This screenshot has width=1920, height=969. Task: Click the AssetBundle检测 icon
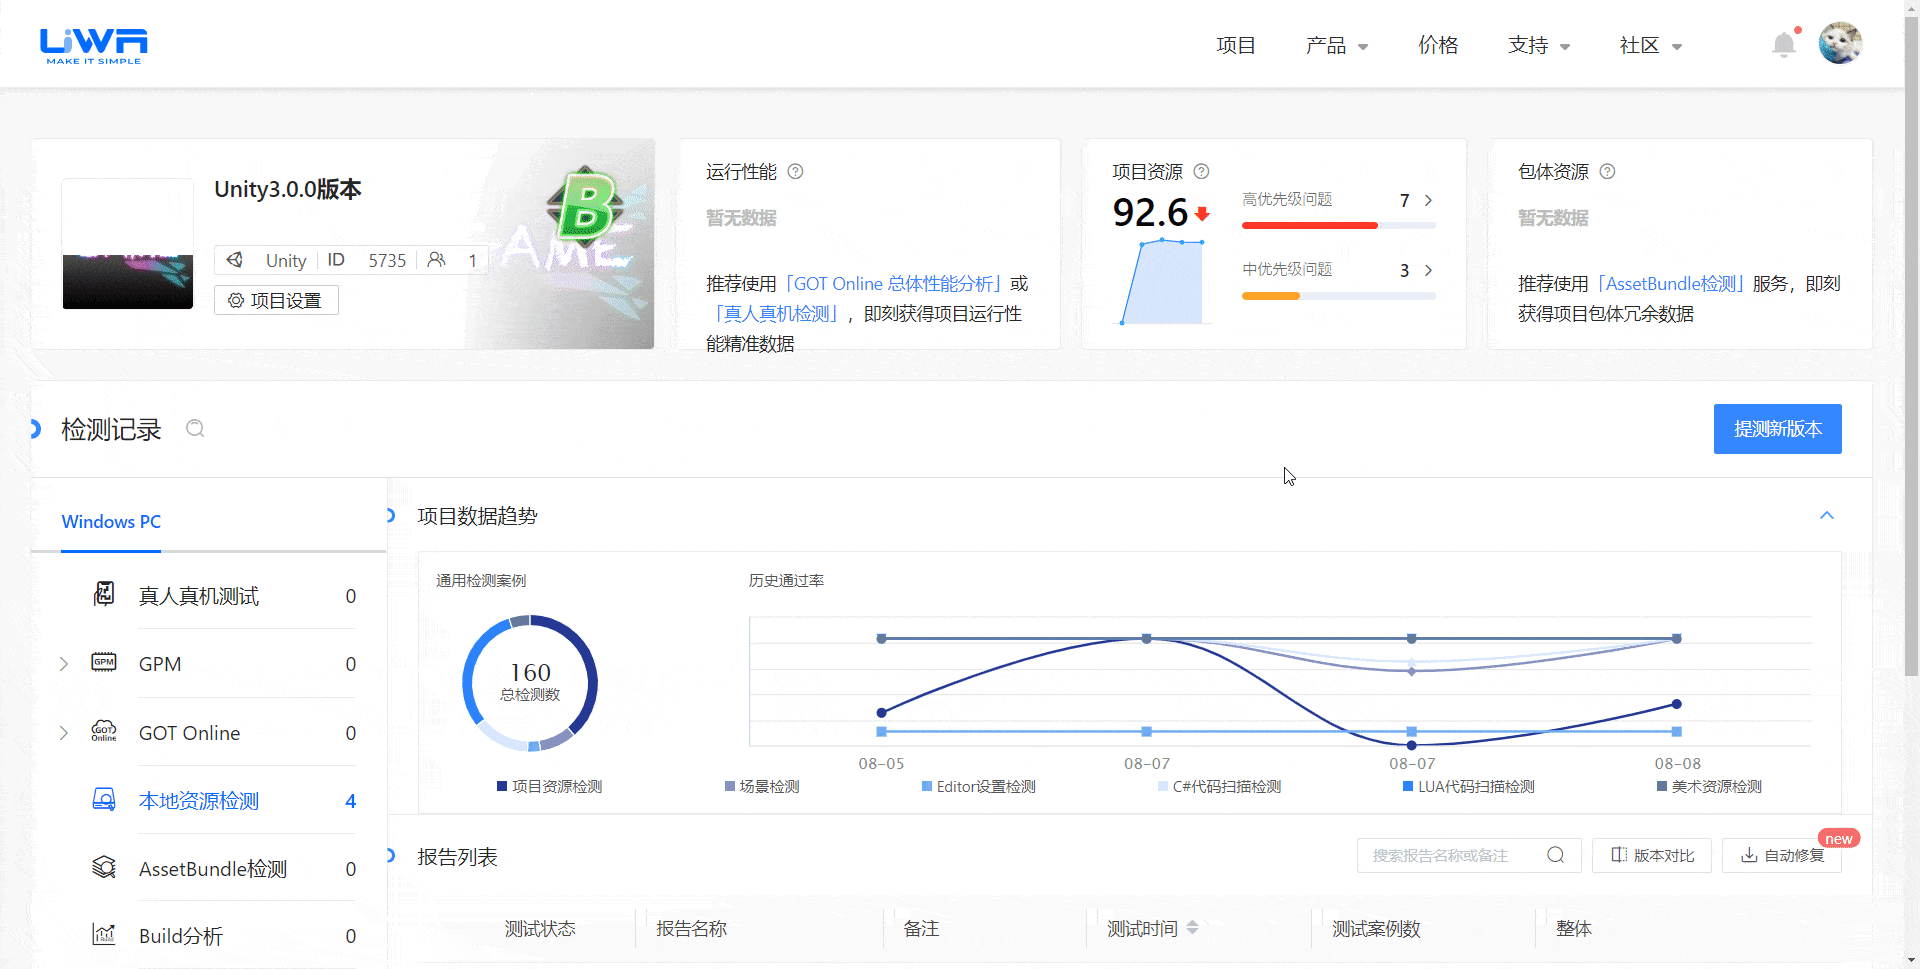(104, 867)
